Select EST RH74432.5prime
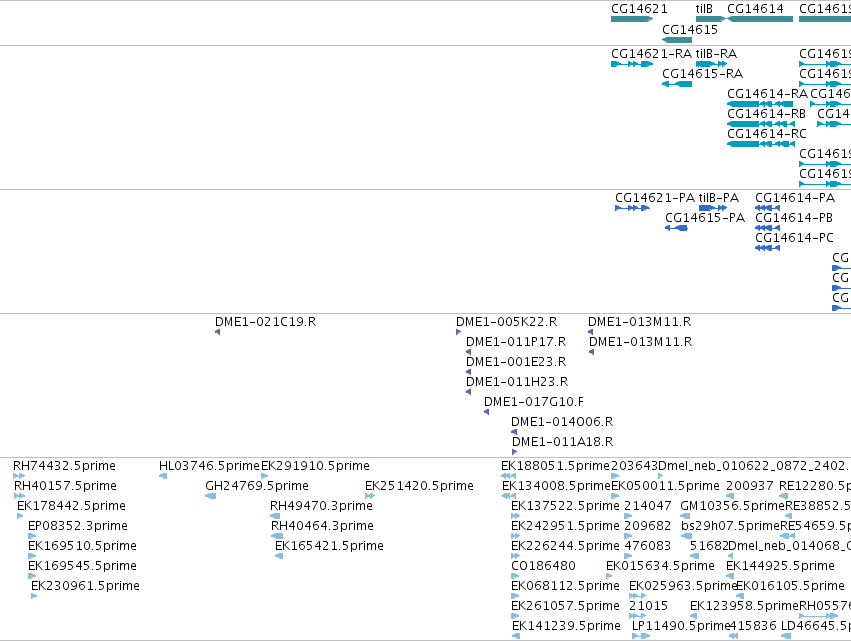 tap(19, 476)
